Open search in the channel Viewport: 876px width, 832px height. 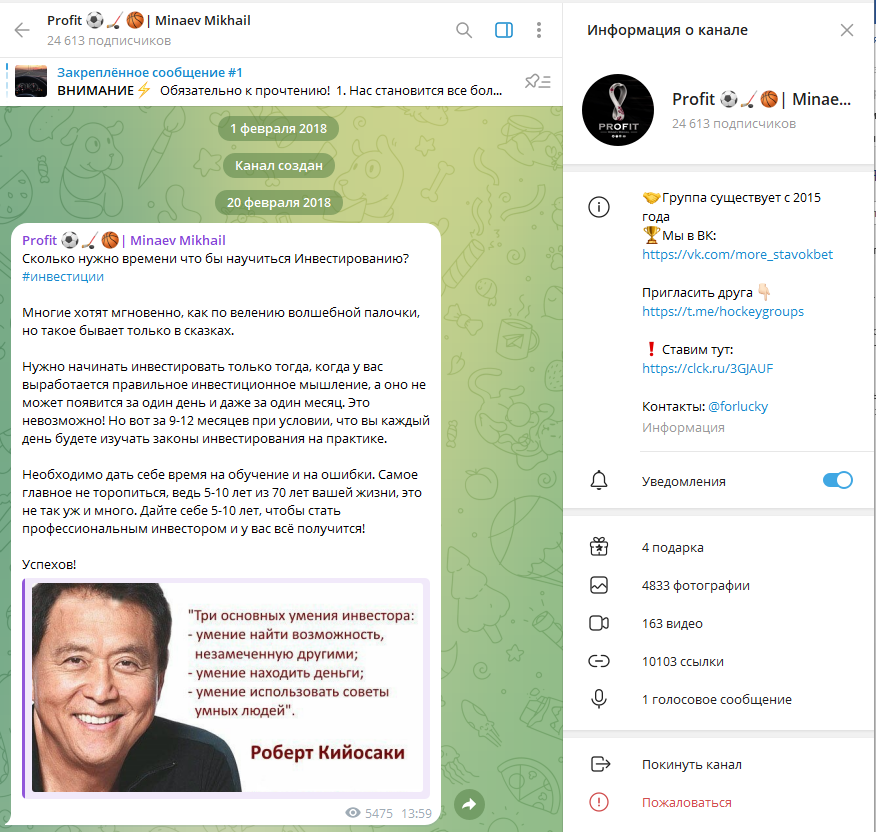pos(464,30)
